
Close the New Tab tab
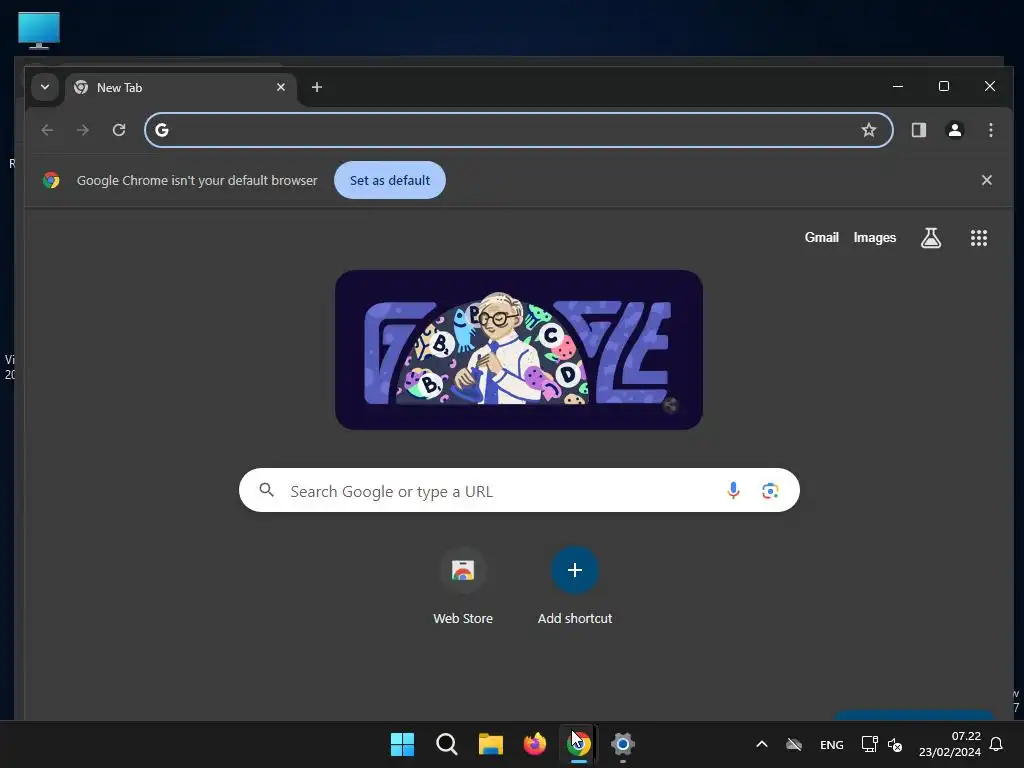click(x=281, y=87)
